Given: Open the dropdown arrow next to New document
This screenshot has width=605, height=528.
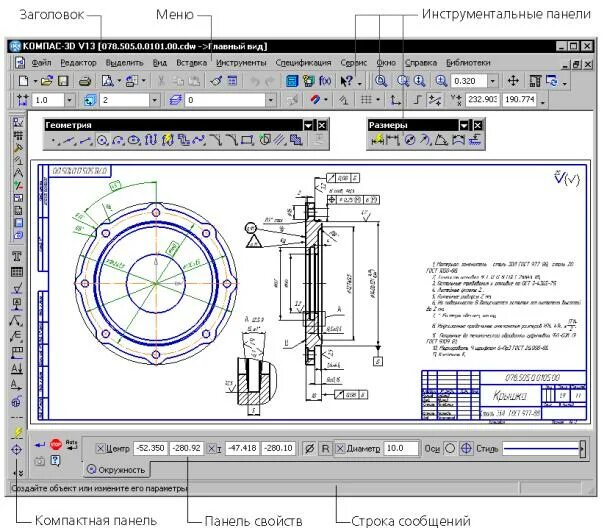Looking at the screenshot, I should [x=35, y=81].
